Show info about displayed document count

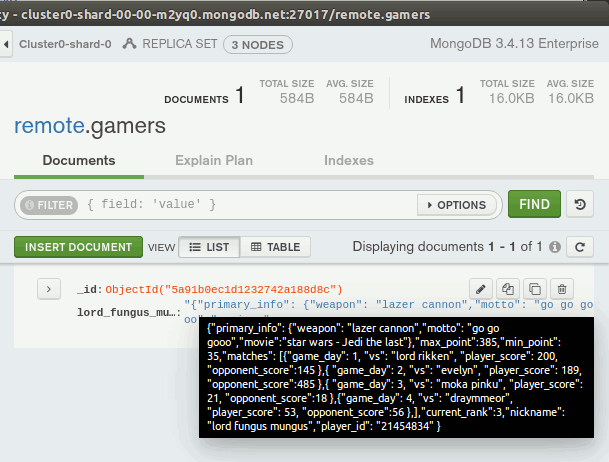tap(555, 247)
